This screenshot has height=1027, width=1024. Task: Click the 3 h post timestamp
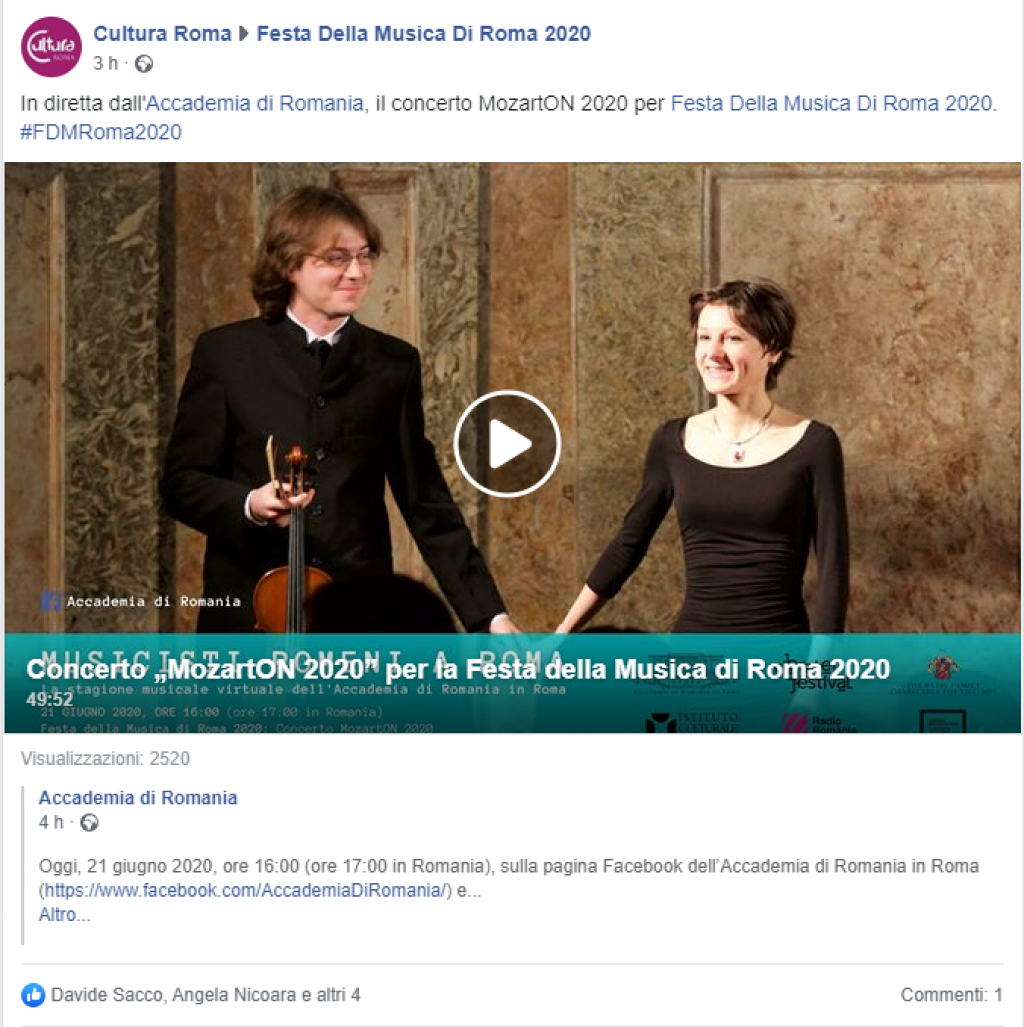click(x=105, y=64)
